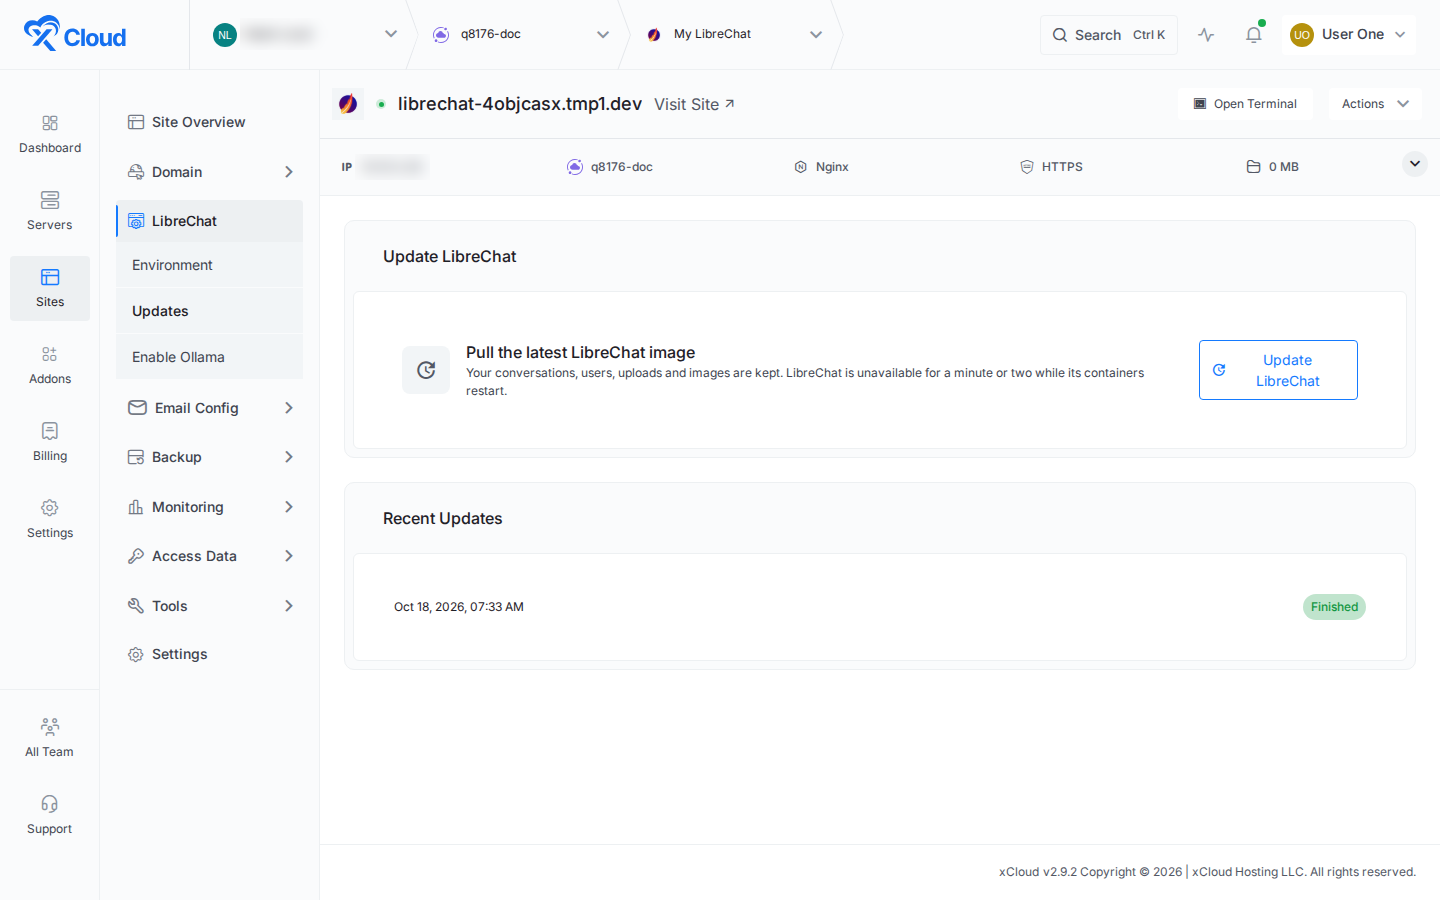Open the activity pulse icon
Viewport: 1440px width, 900px height.
[x=1207, y=35]
